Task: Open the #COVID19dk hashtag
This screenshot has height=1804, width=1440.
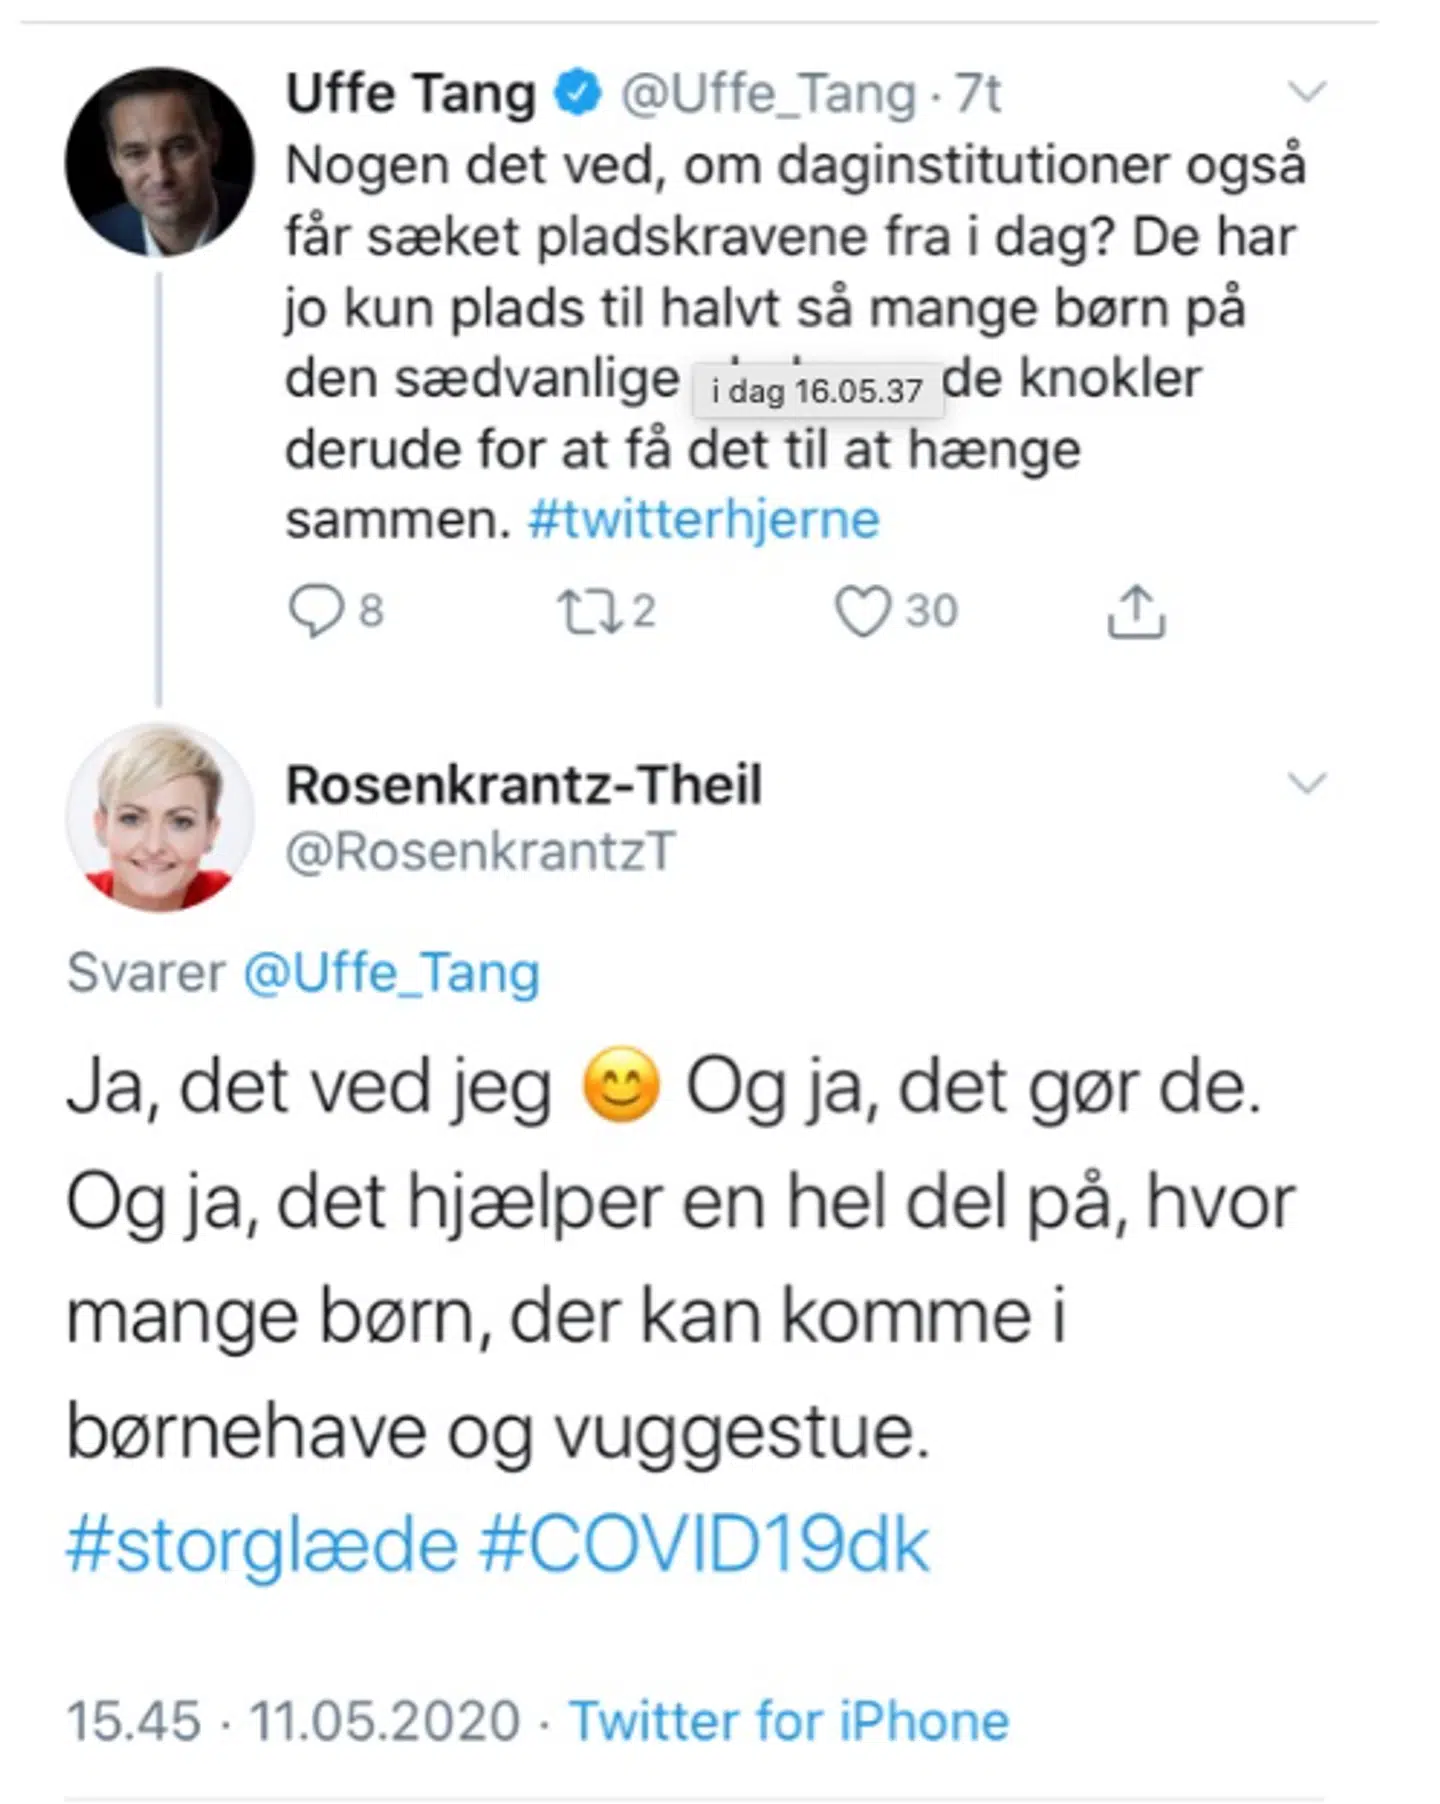Action: click(x=704, y=1545)
